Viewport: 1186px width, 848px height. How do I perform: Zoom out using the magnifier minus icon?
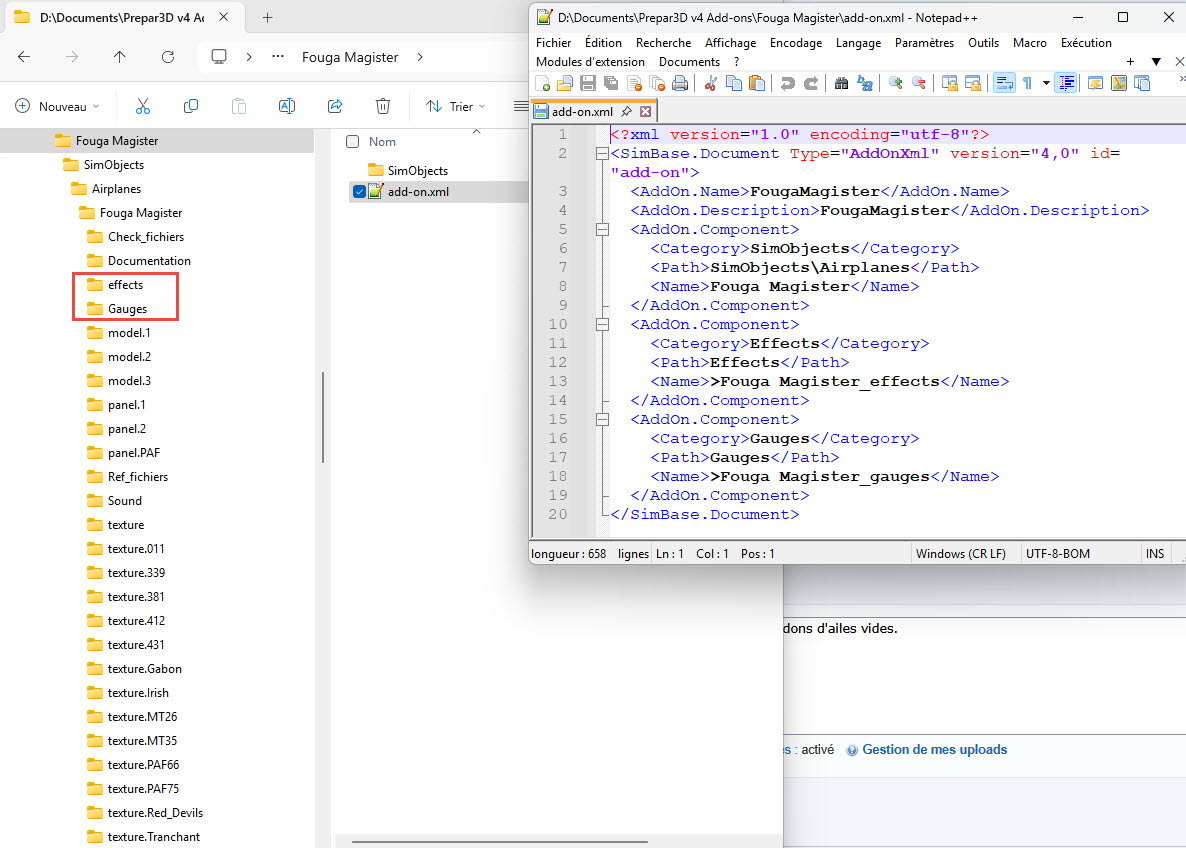pyautogui.click(x=919, y=83)
